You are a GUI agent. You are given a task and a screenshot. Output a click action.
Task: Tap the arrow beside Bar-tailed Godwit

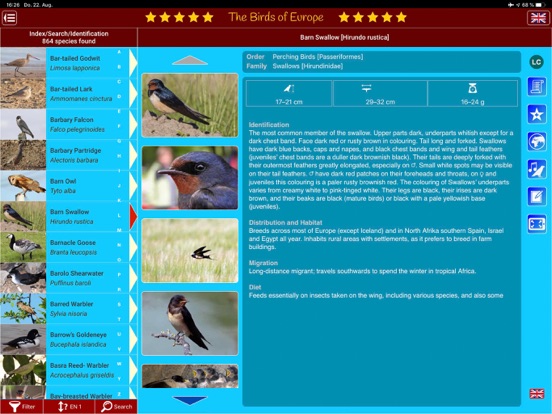133,63
